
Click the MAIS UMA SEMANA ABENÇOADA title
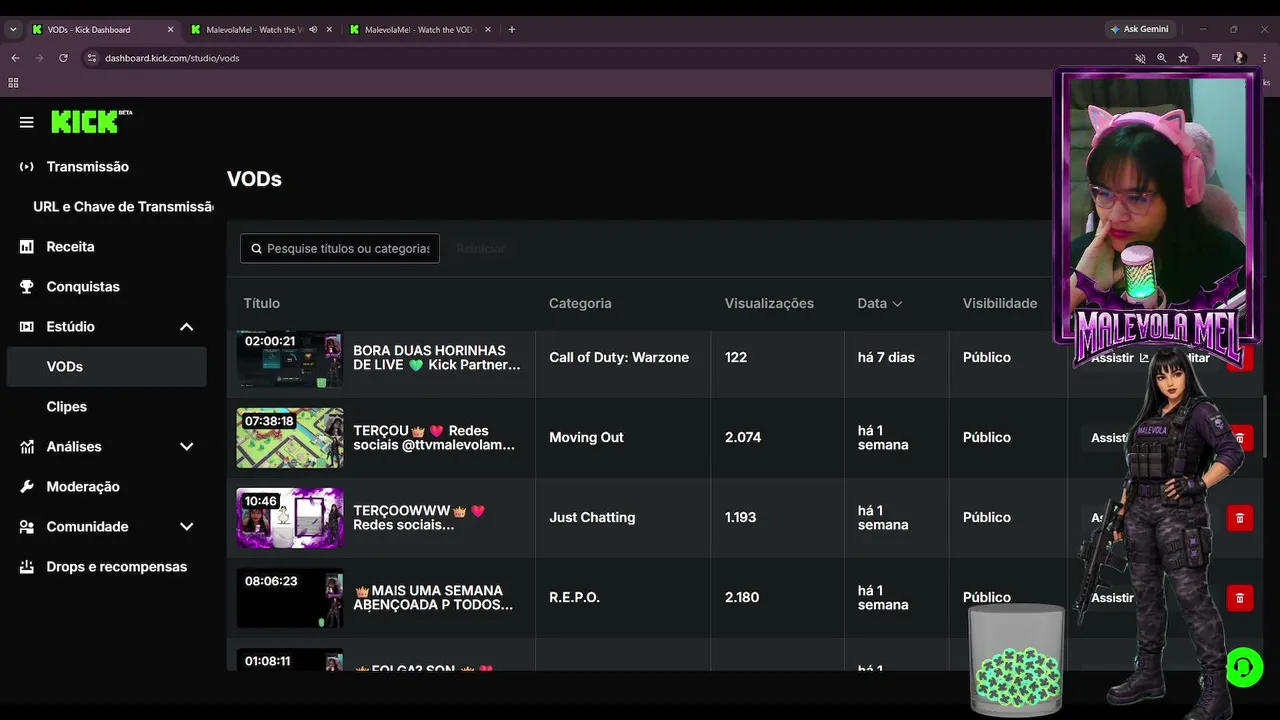(x=434, y=598)
